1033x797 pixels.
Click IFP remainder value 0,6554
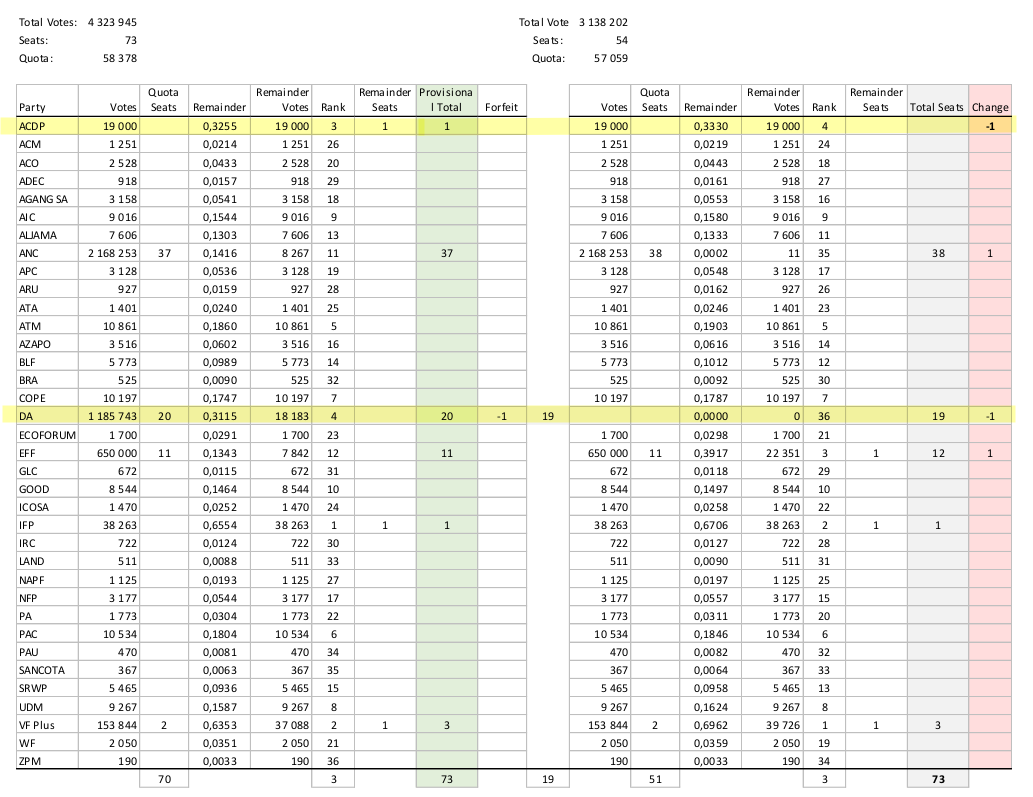coord(220,526)
